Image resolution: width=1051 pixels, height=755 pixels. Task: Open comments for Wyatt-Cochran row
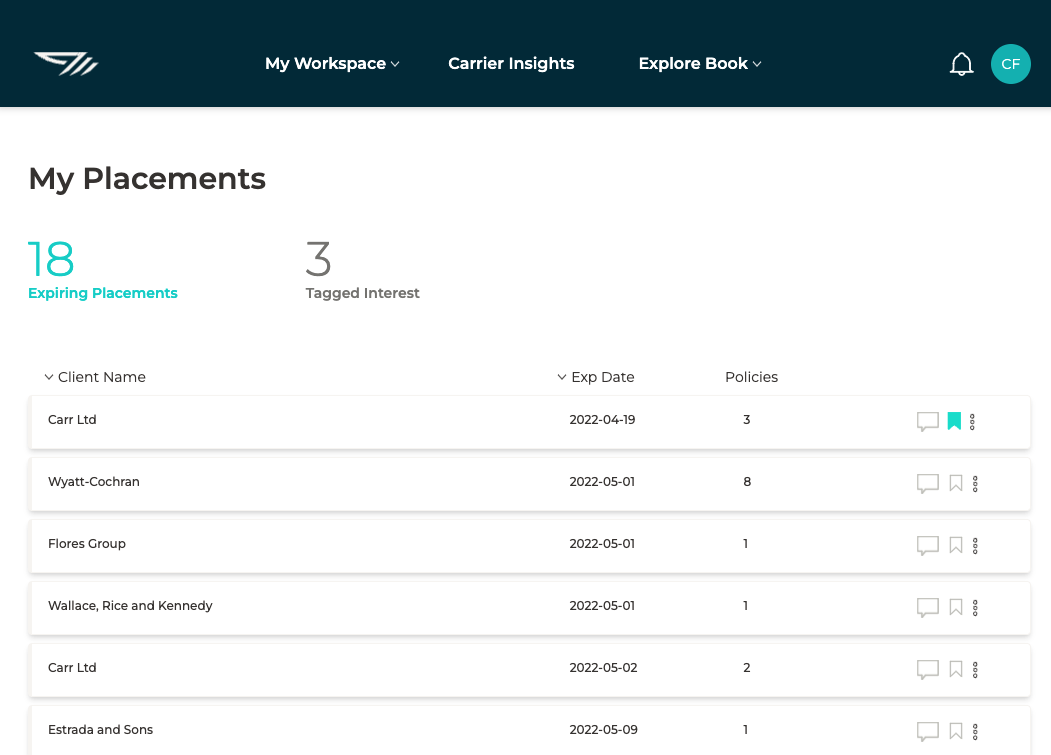coord(927,484)
